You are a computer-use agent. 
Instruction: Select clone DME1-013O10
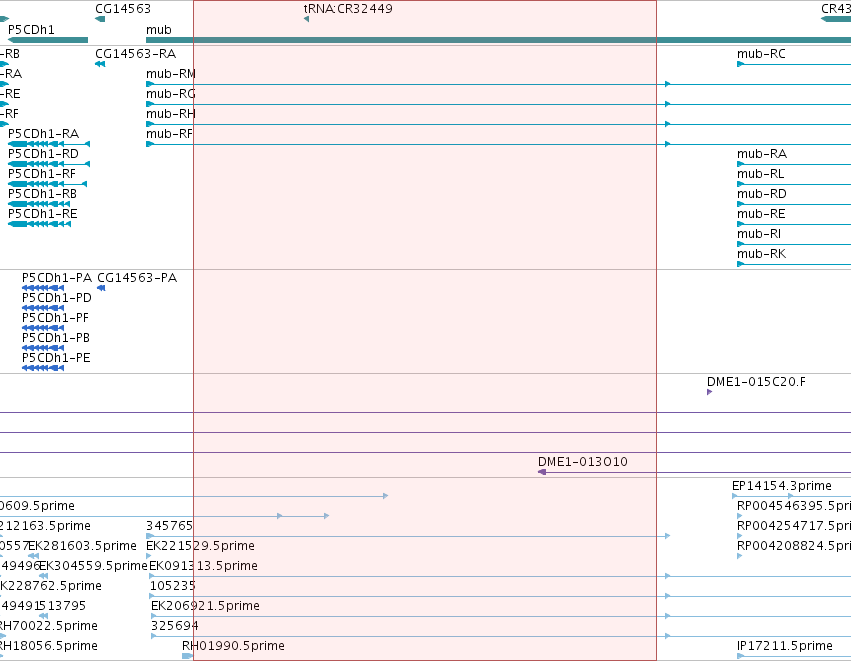[x=582, y=462]
